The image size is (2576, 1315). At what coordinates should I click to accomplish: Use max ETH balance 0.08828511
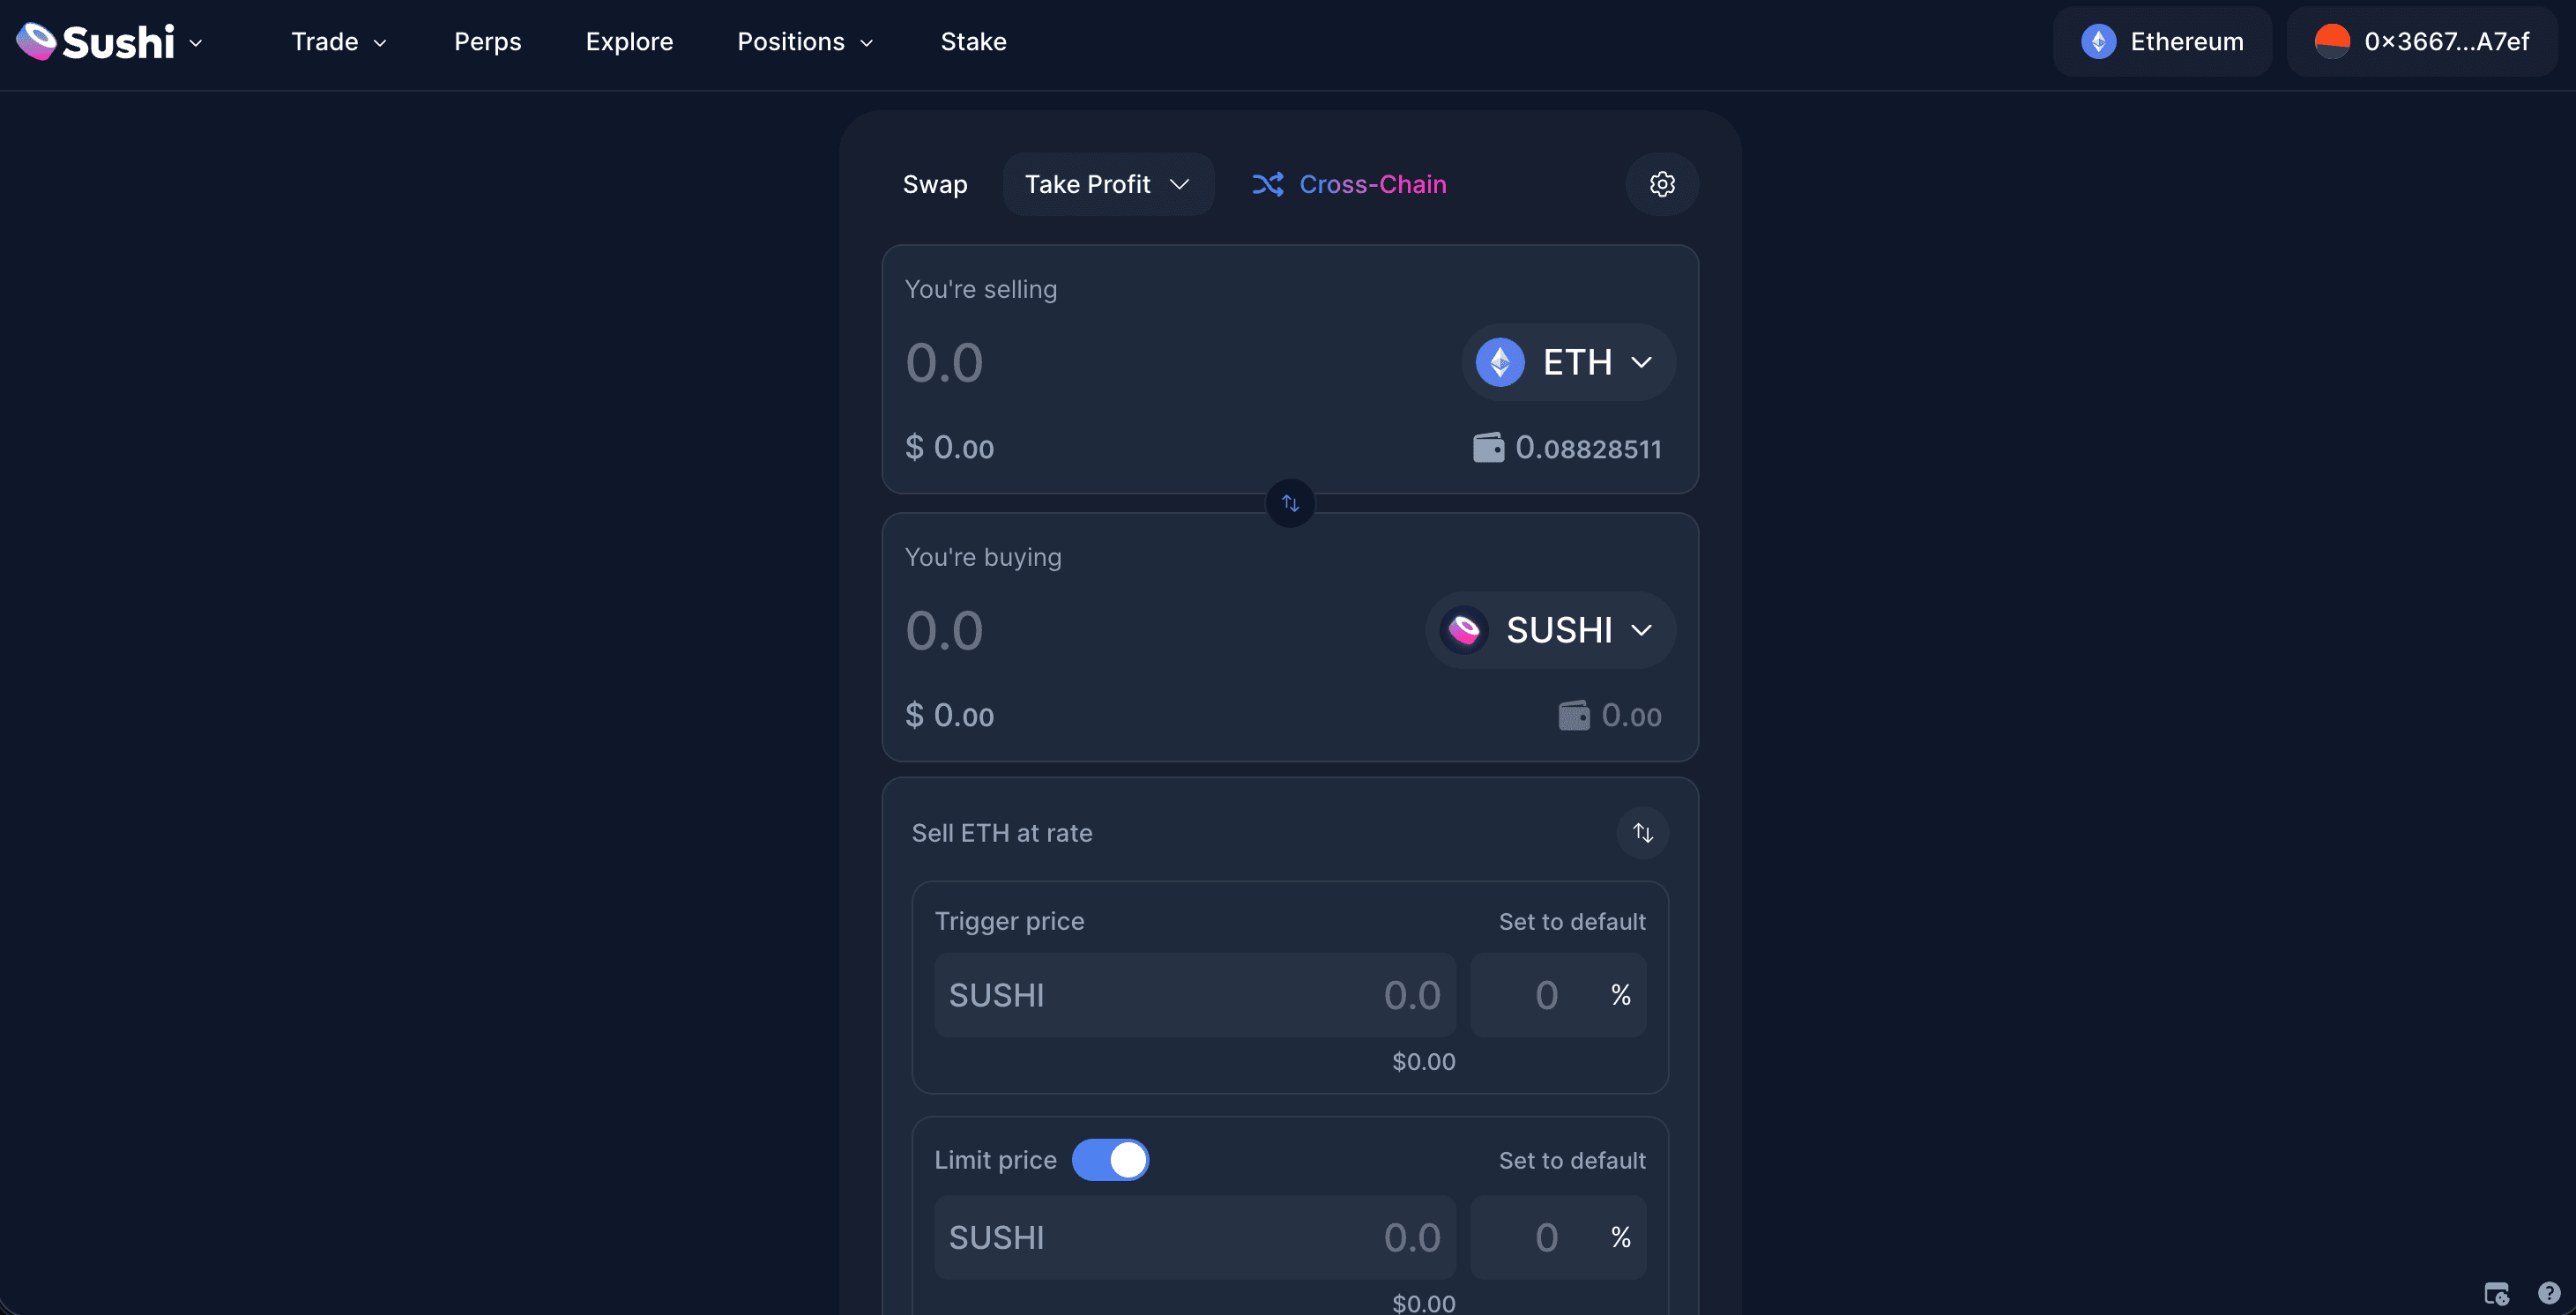tap(1588, 447)
